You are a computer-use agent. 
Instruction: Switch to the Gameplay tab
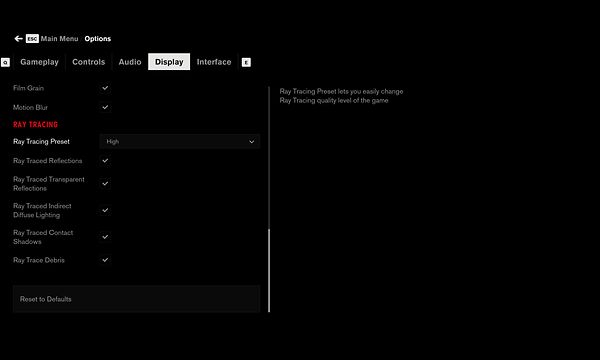click(39, 62)
